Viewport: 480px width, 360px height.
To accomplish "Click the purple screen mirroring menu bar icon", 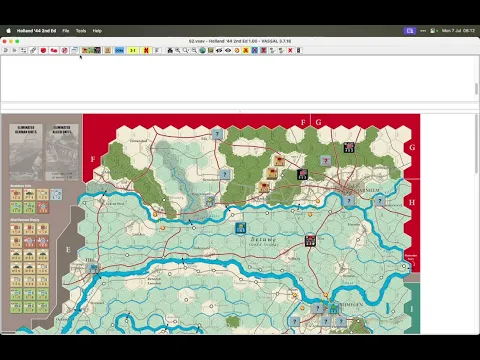I will tap(410, 31).
